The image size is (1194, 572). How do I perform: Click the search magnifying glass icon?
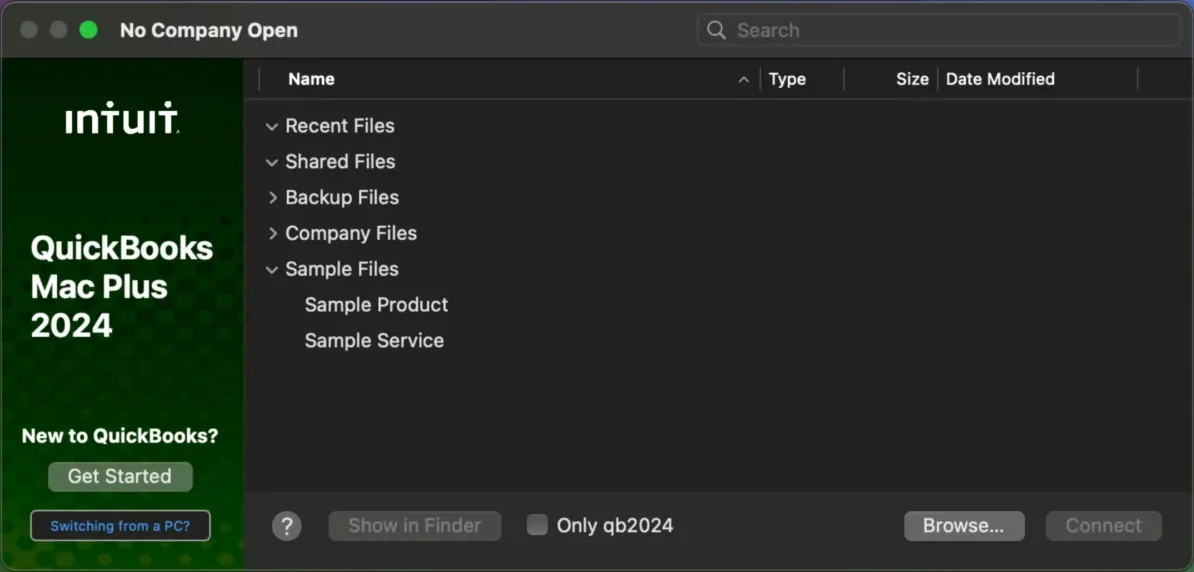(716, 30)
